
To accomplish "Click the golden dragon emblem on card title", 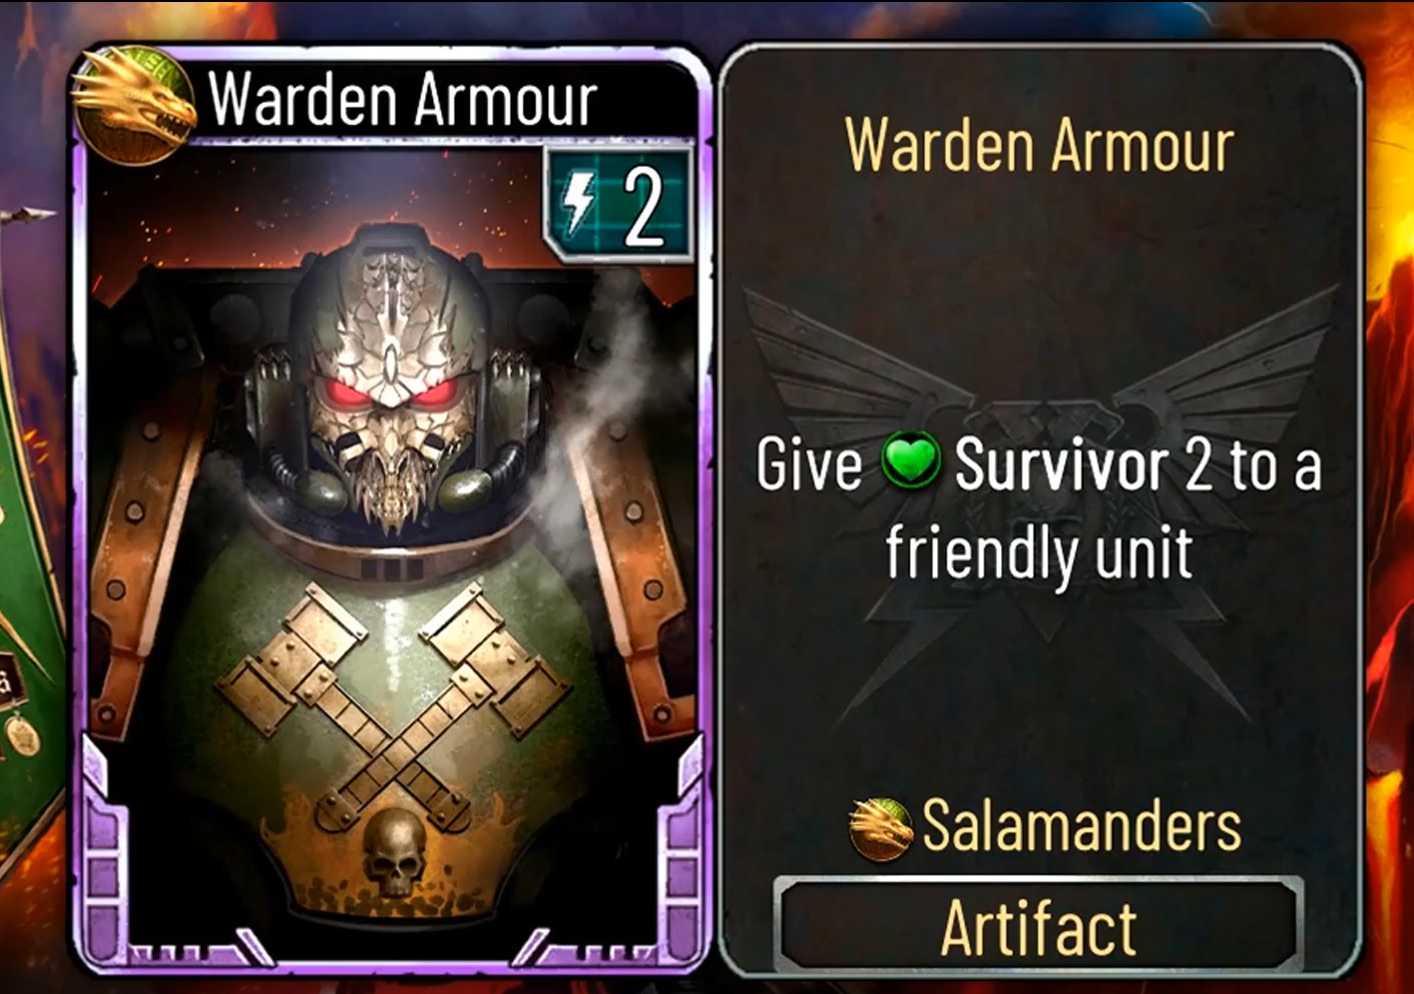I will pos(134,105).
